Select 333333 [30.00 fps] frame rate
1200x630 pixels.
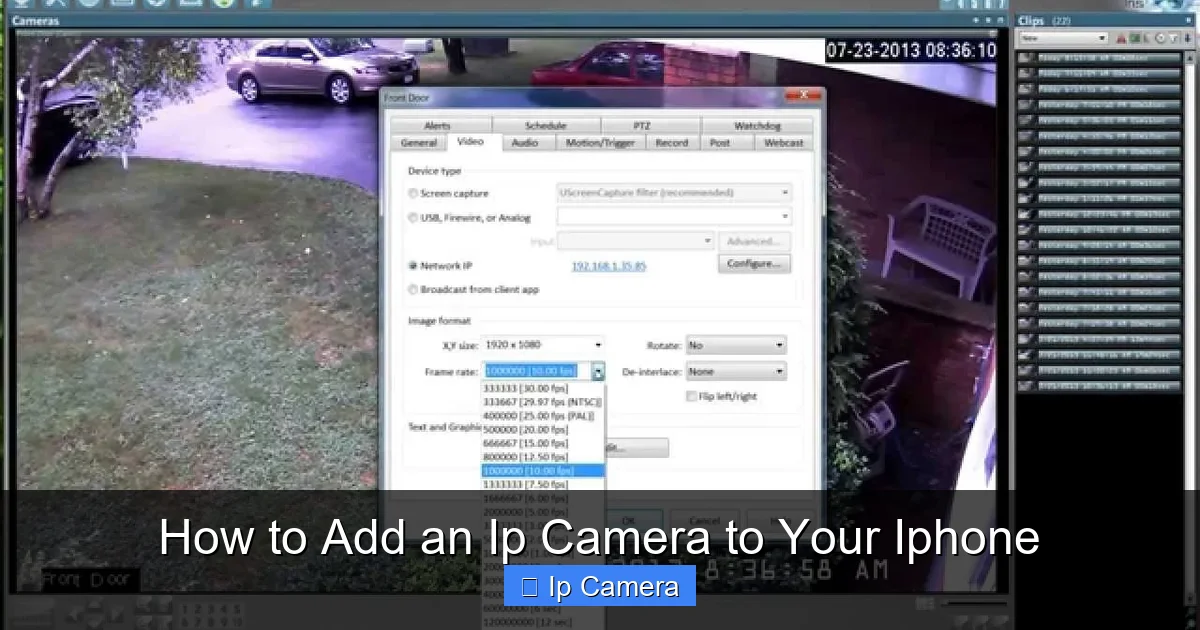click(543, 388)
